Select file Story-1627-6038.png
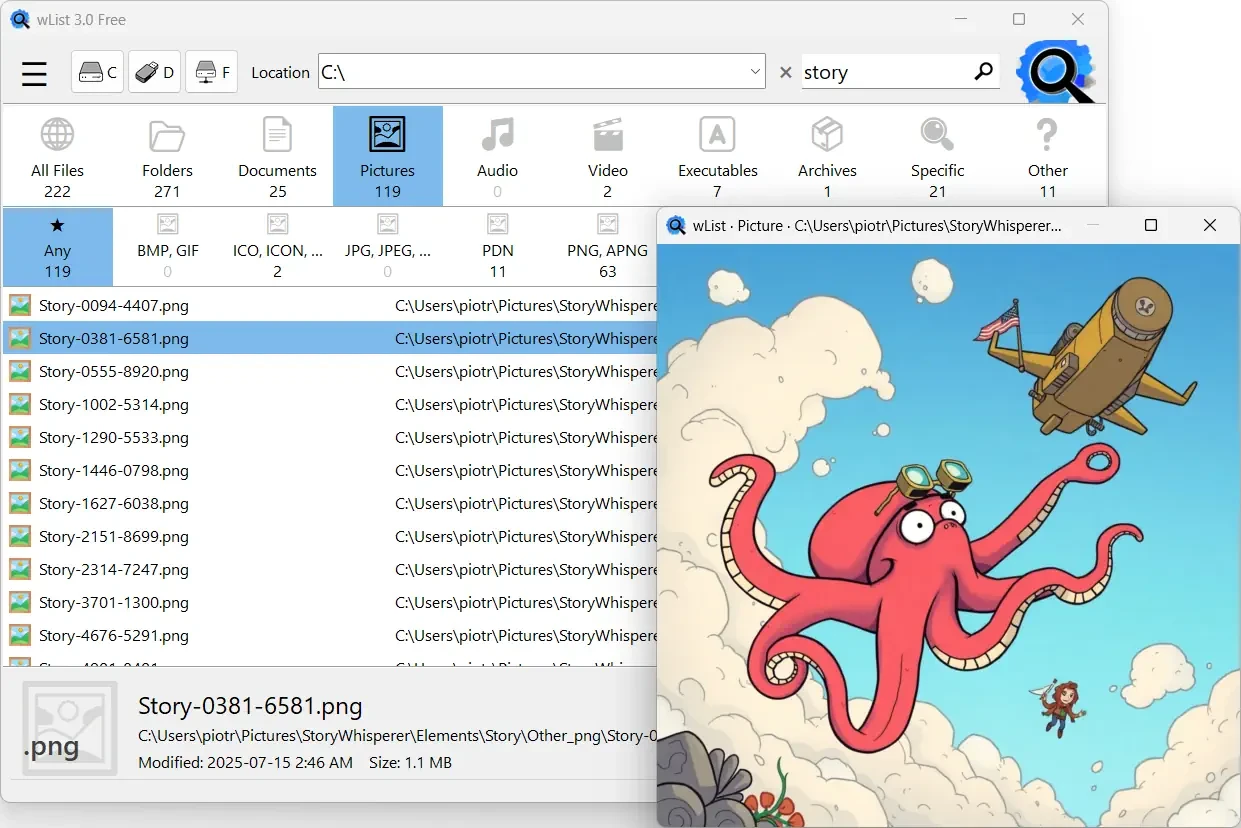 (x=330, y=503)
